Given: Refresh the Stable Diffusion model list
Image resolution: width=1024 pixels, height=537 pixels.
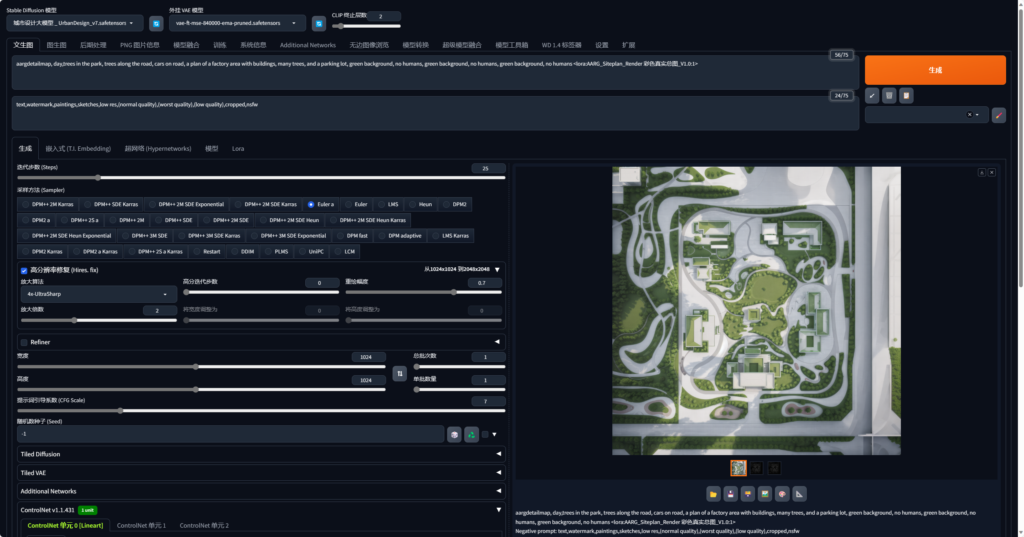Looking at the screenshot, I should click(156, 23).
